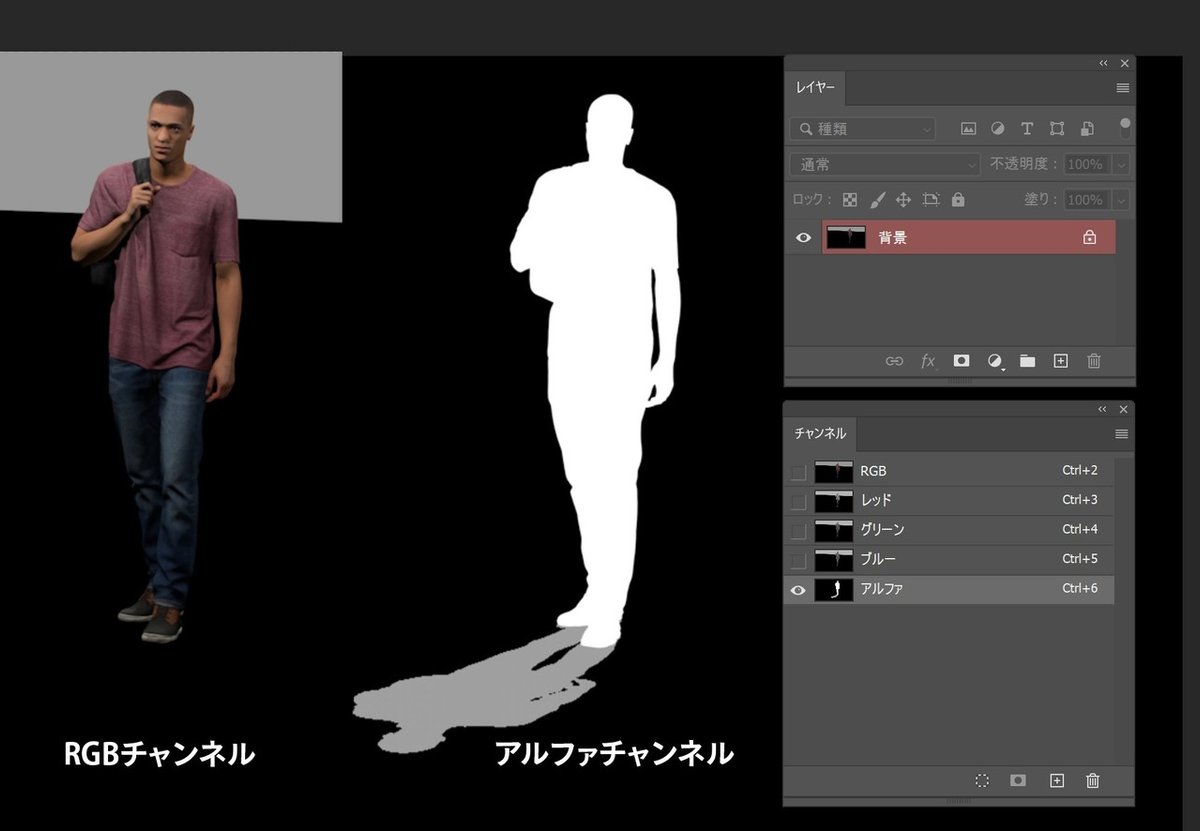Create a new layer plus icon
1200x831 pixels.
tap(1061, 361)
